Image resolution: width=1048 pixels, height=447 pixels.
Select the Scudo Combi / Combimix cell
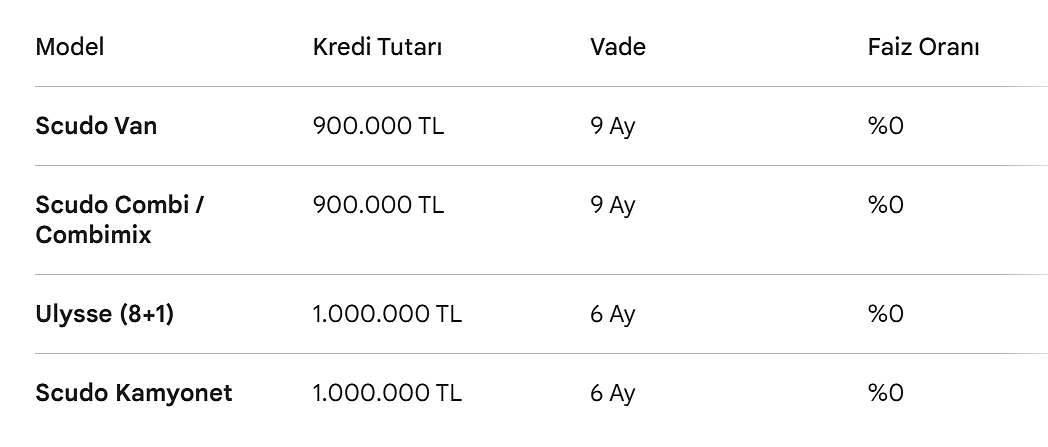[x=120, y=220]
